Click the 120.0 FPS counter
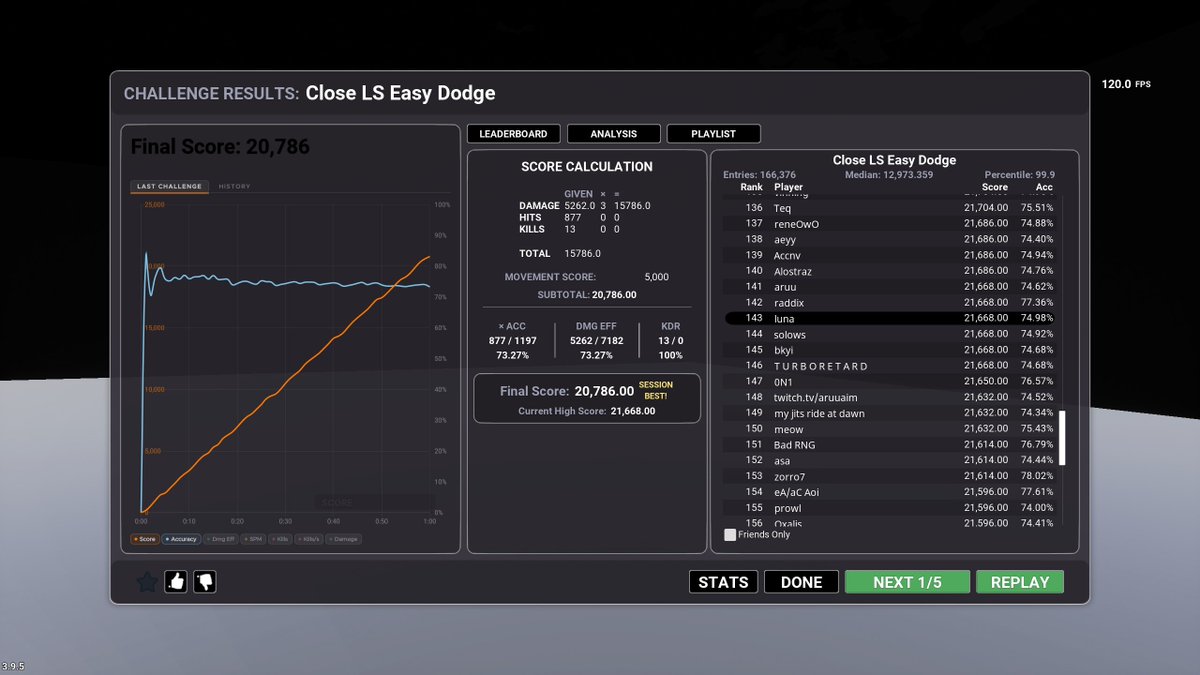The width and height of the screenshot is (1200, 675). [1126, 84]
